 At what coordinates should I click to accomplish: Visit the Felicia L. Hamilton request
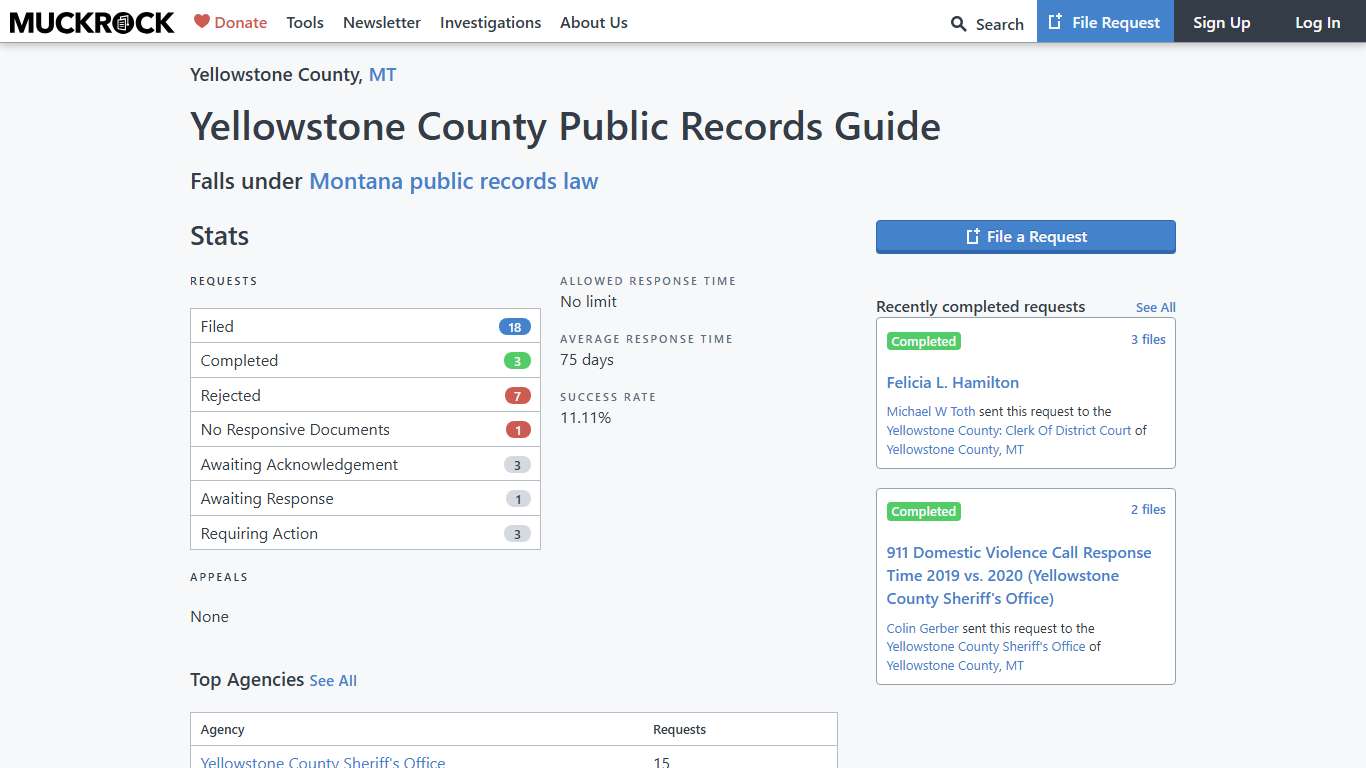click(952, 382)
